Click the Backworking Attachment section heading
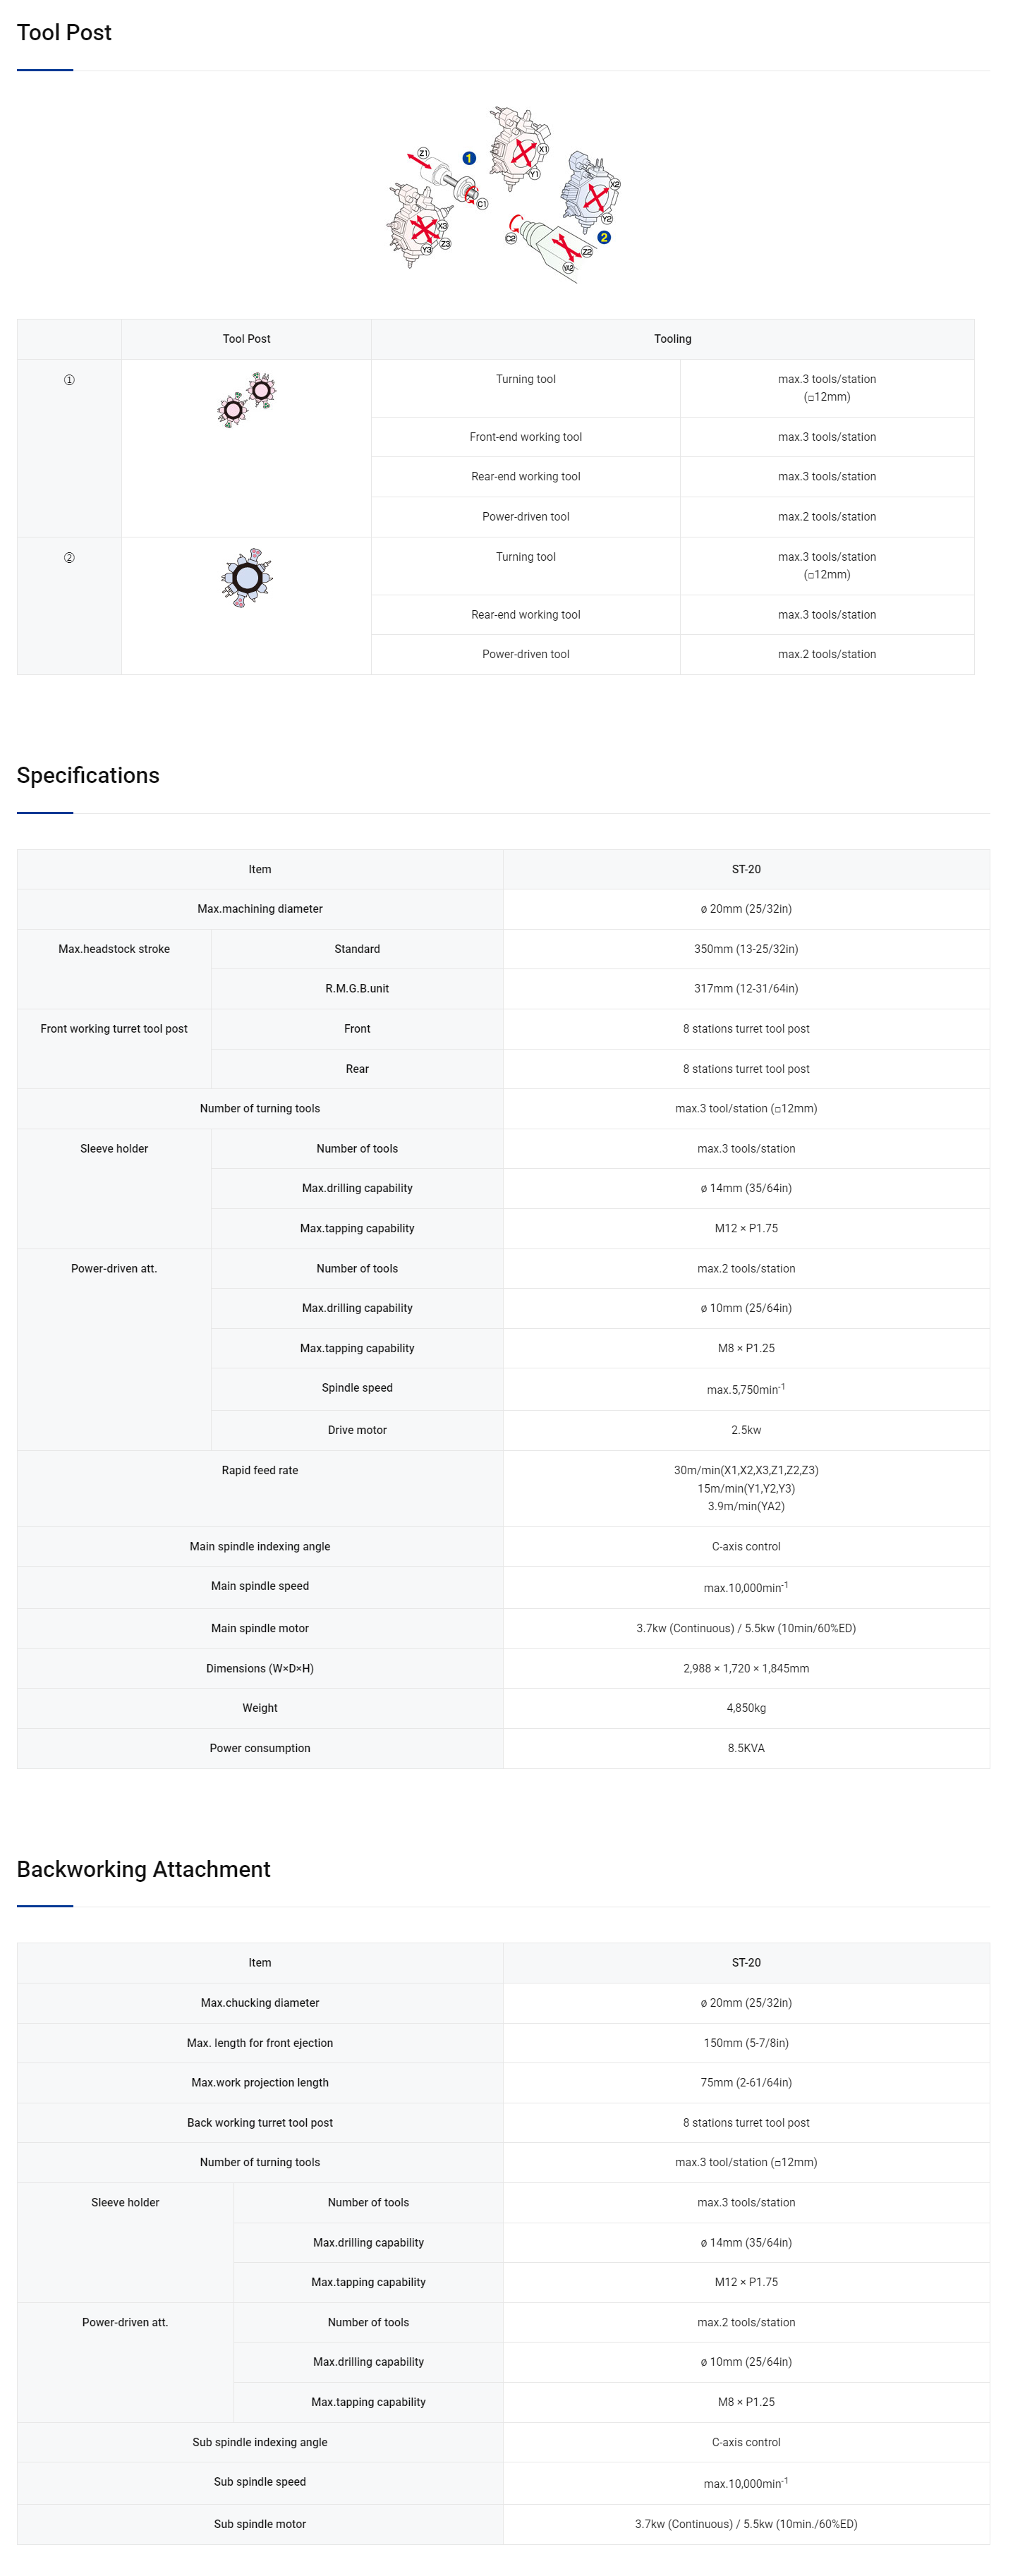 143,1869
